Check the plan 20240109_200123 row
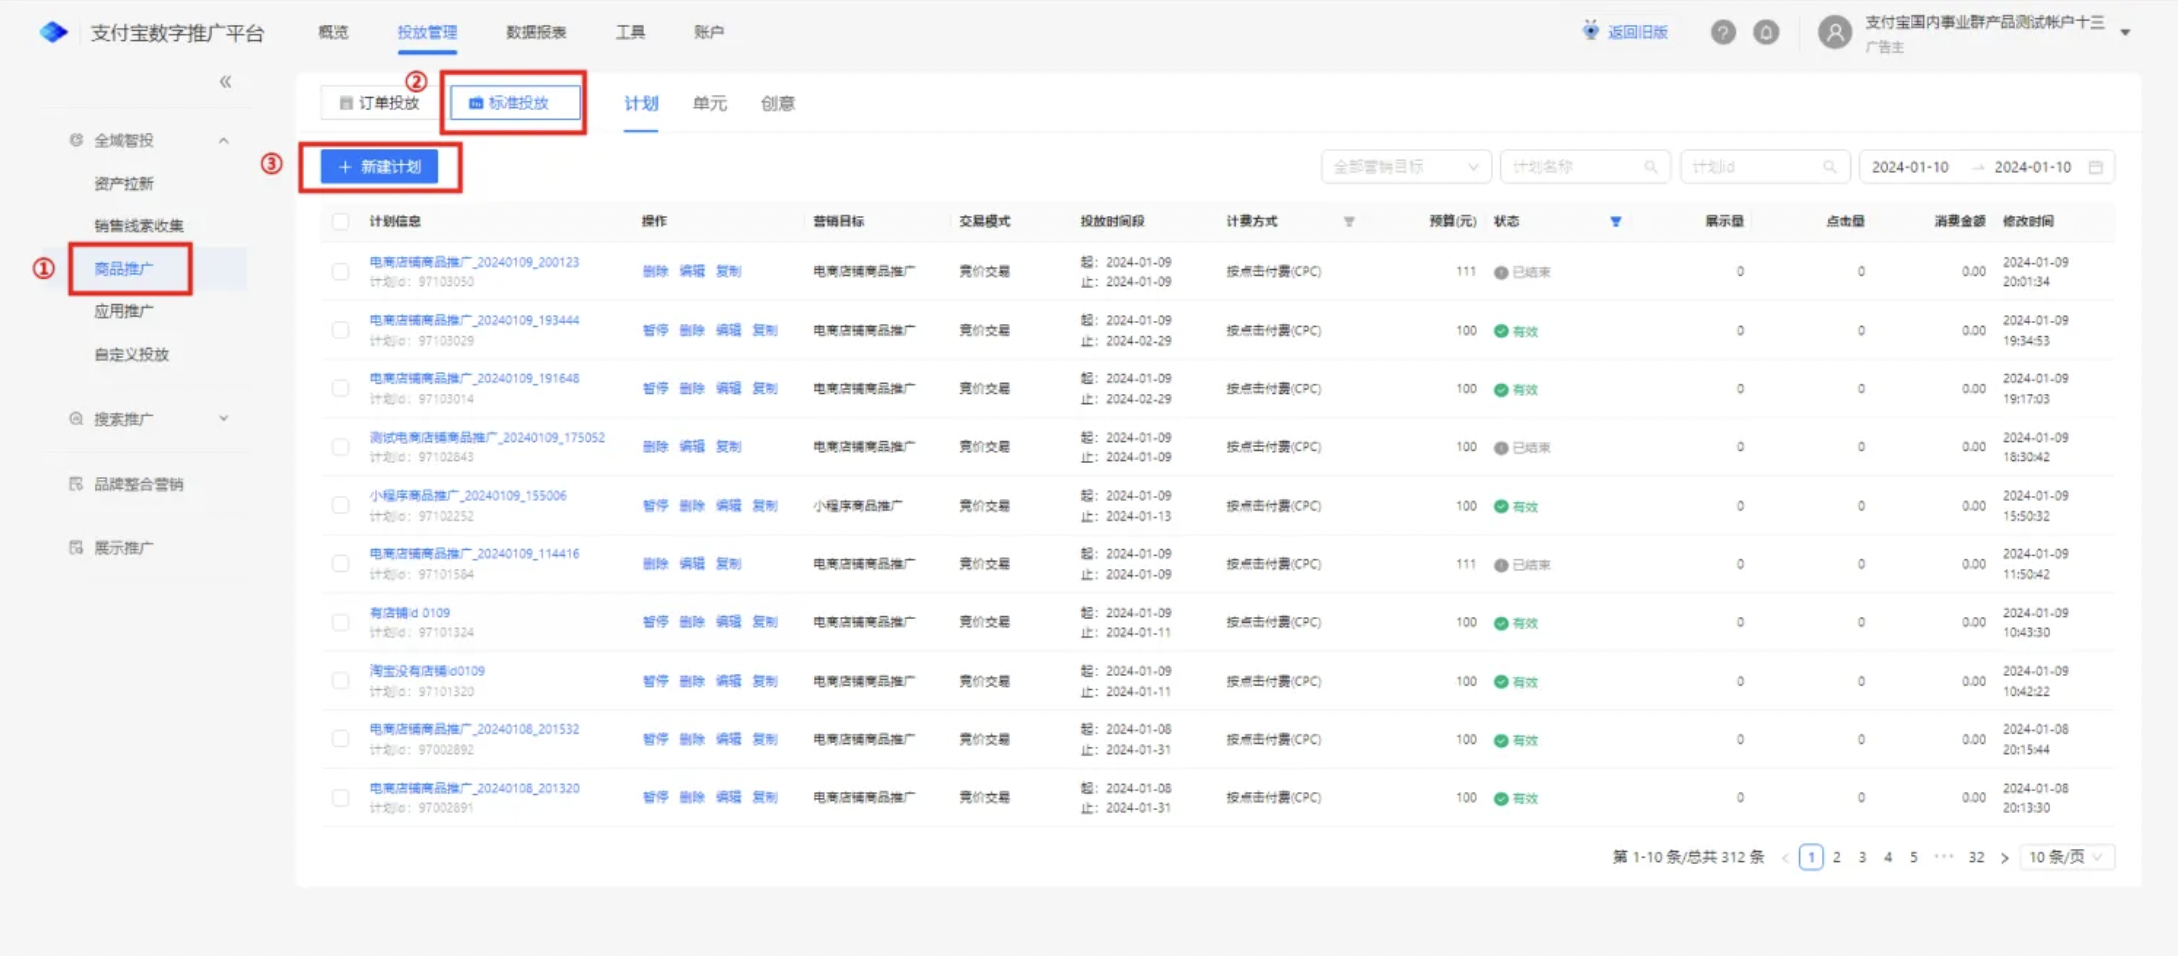This screenshot has height=956, width=2178. point(341,272)
